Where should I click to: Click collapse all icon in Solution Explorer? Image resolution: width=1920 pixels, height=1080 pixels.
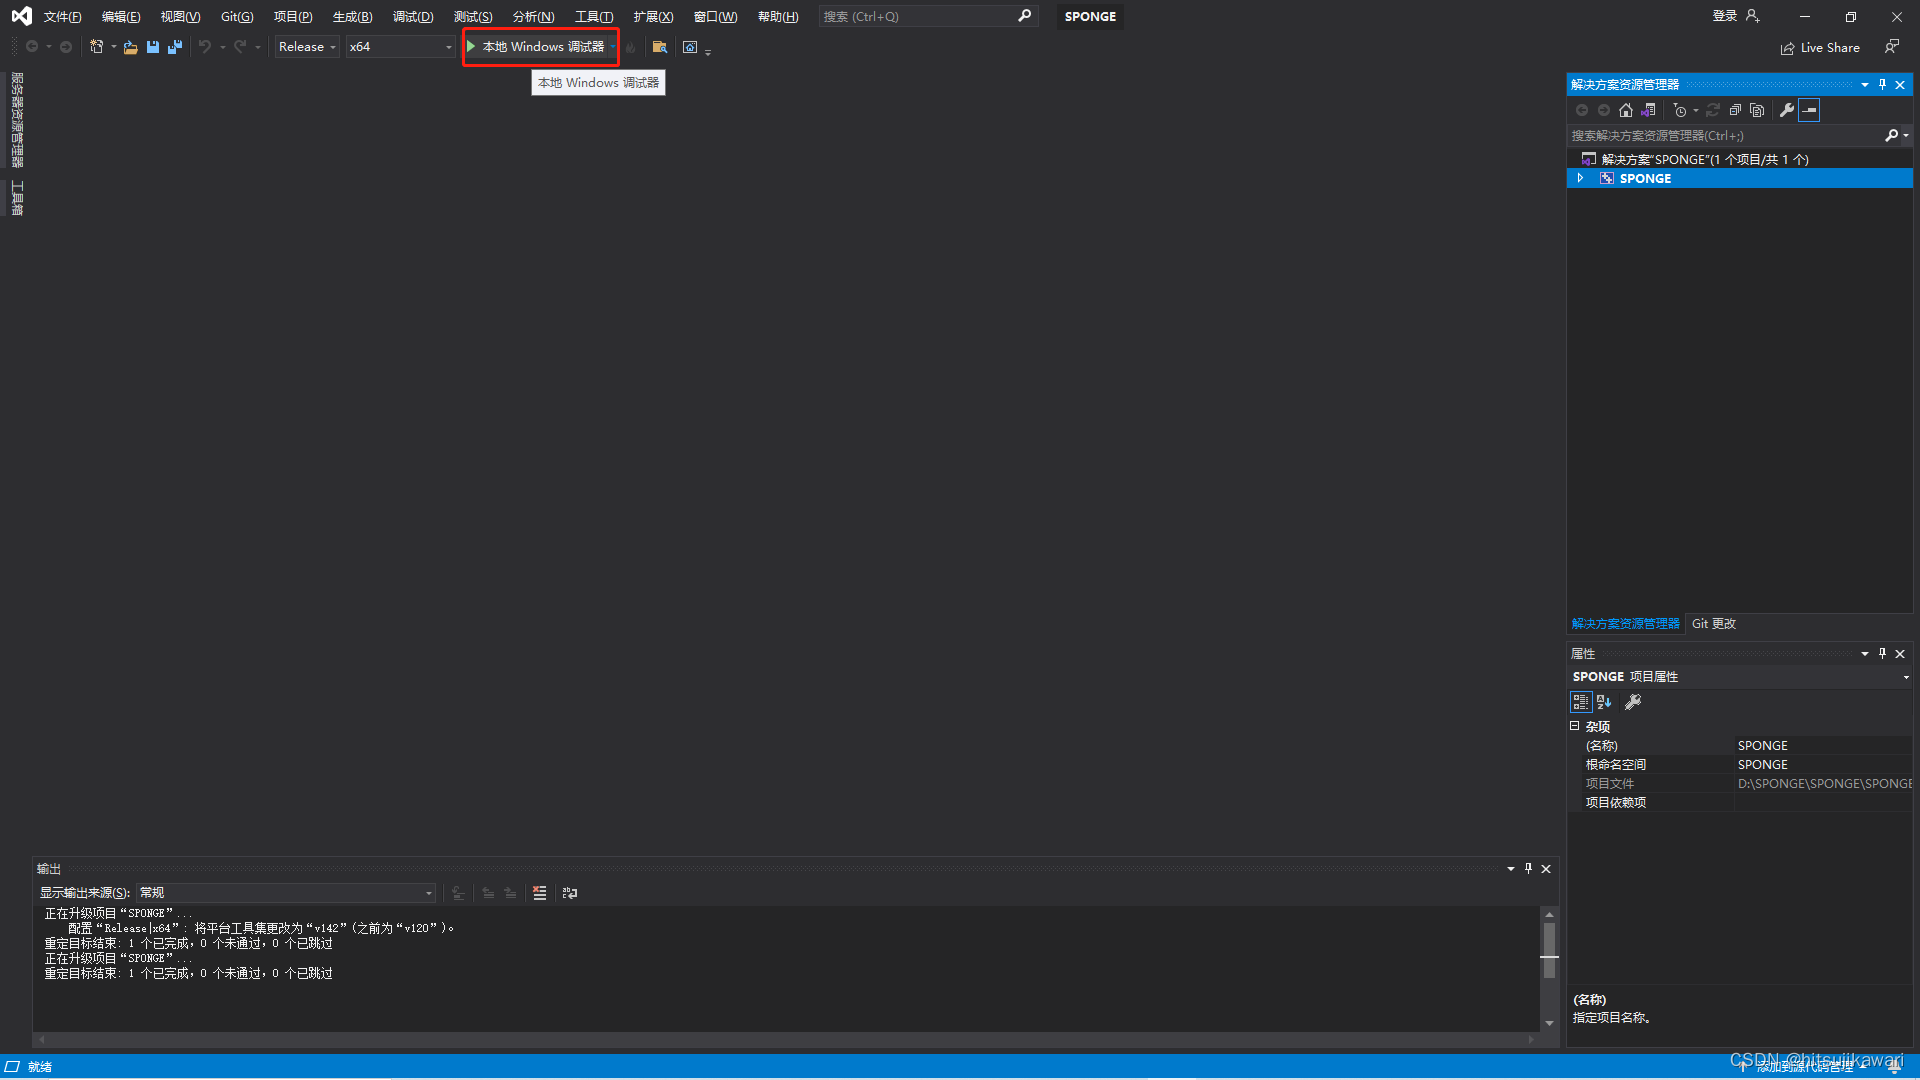pyautogui.click(x=1735, y=110)
